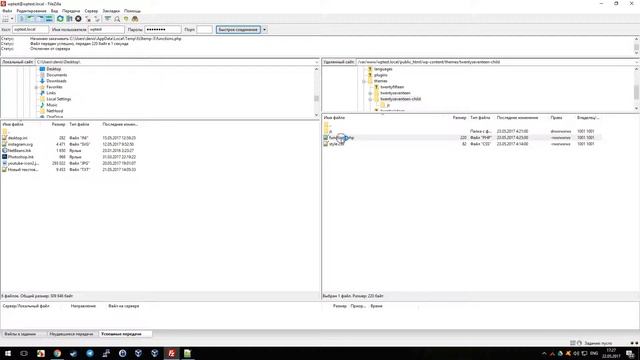Open the Редактирование menu

tap(31, 11)
